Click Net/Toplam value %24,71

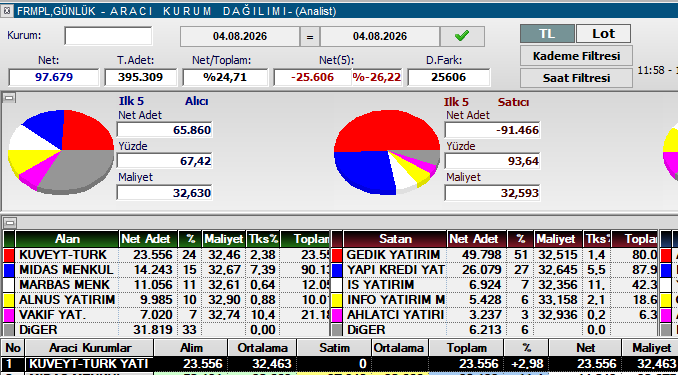[225, 77]
